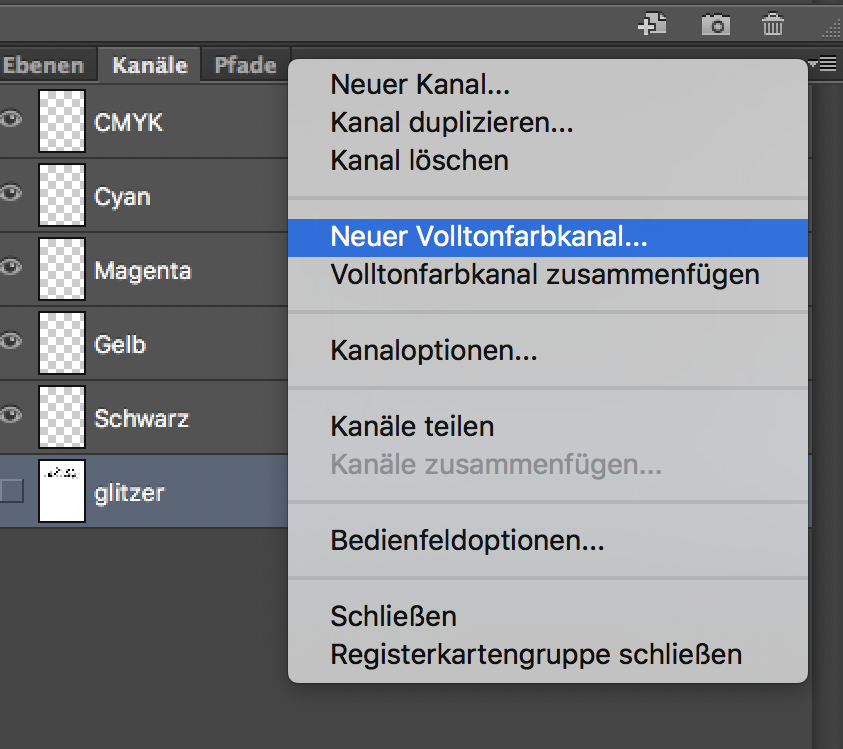
Task: Toggle visibility of the Cyan channel
Action: coord(12,194)
